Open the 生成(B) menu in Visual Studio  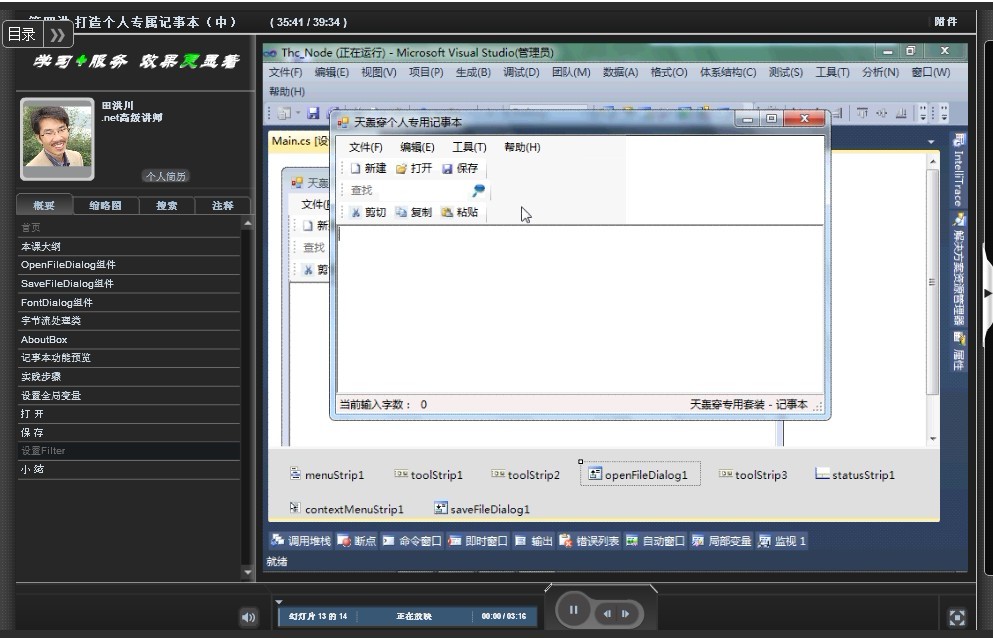pos(473,72)
